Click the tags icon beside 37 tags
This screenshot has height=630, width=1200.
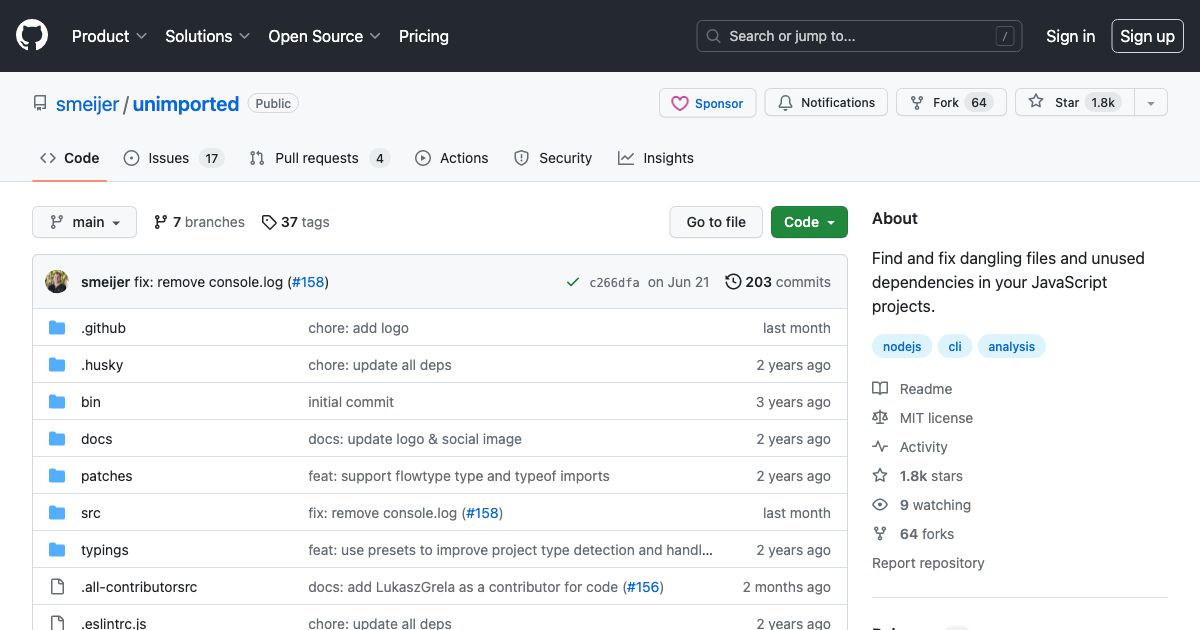click(268, 222)
